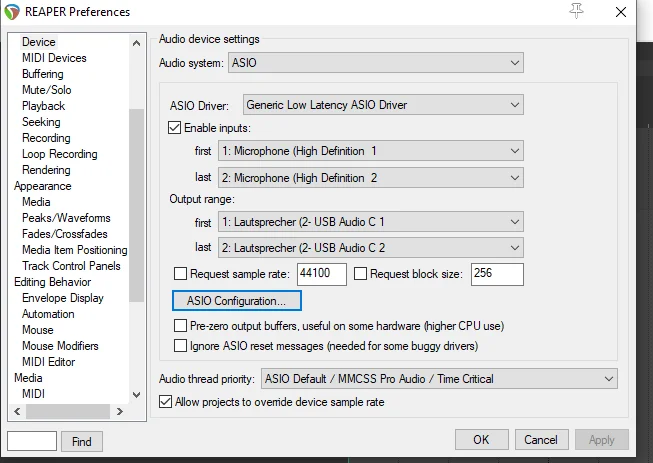Open the Mouse Modifiers preferences page
This screenshot has width=653, height=463.
coord(60,346)
